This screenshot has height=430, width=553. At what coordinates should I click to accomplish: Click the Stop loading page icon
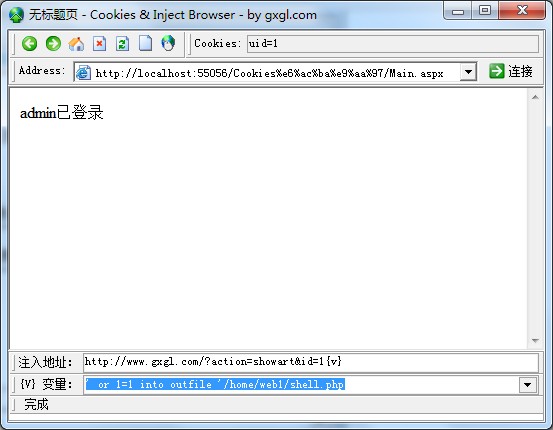tap(99, 44)
